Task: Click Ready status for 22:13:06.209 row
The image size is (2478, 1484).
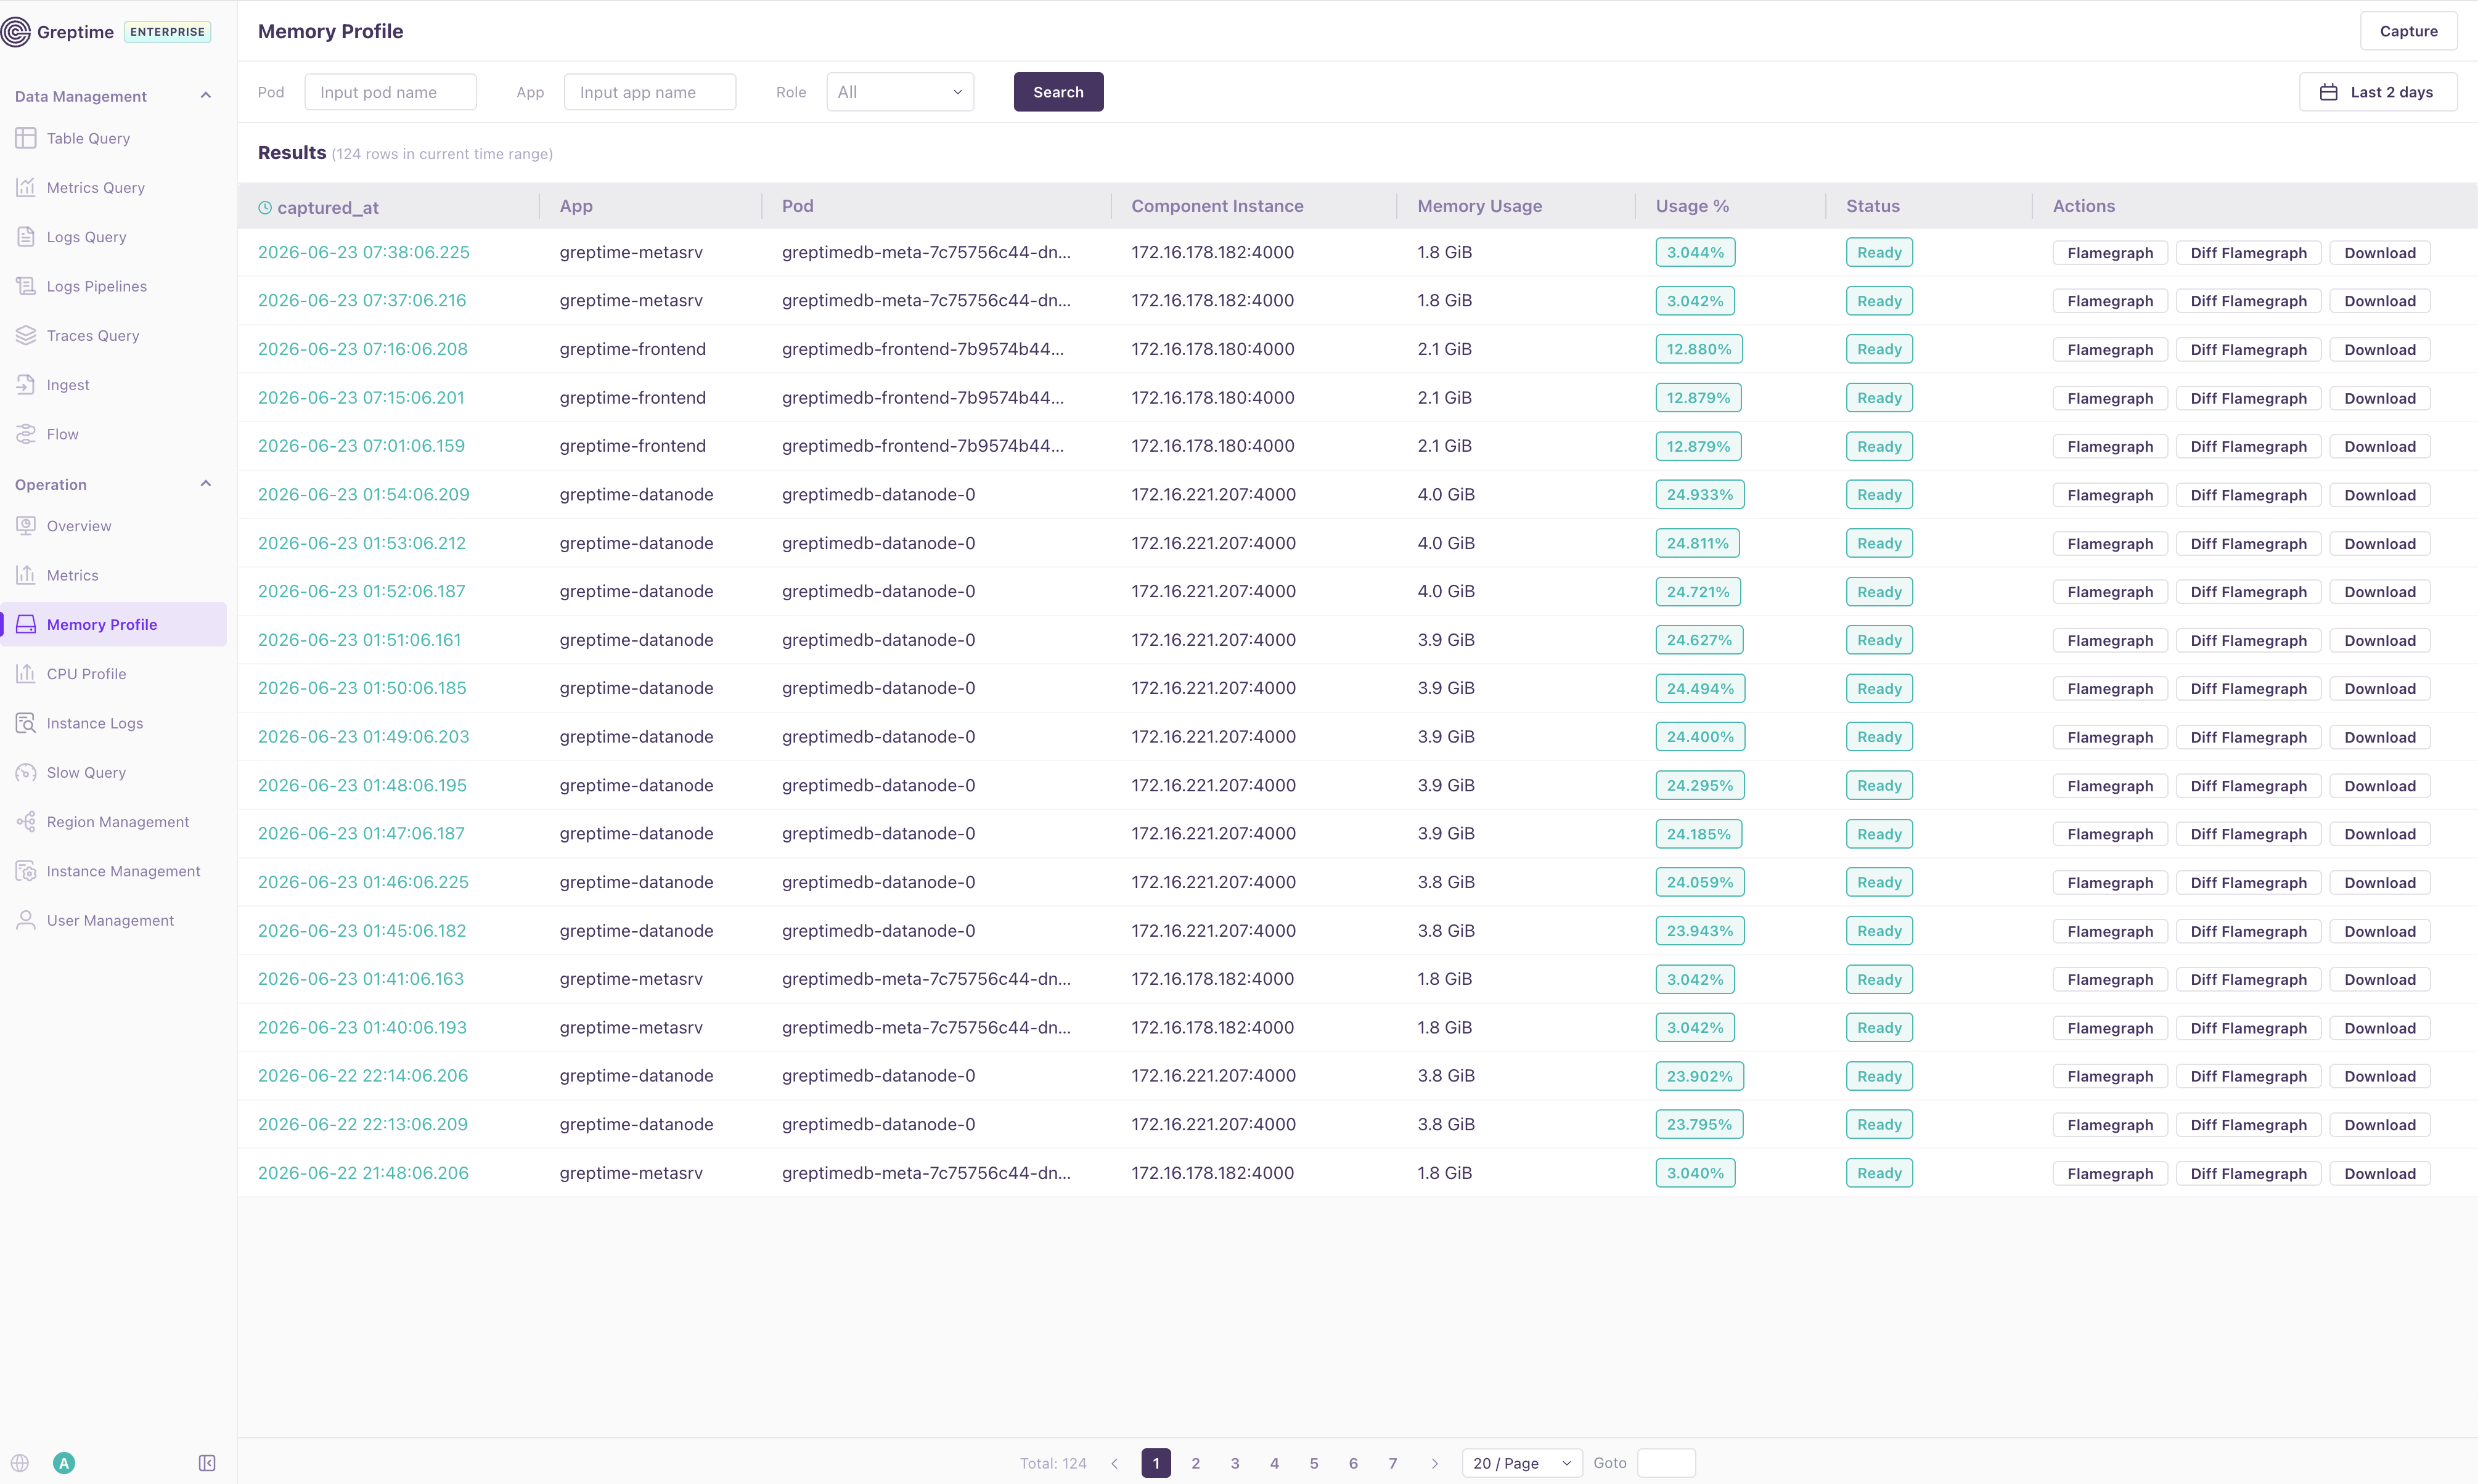Action: (x=1879, y=1124)
